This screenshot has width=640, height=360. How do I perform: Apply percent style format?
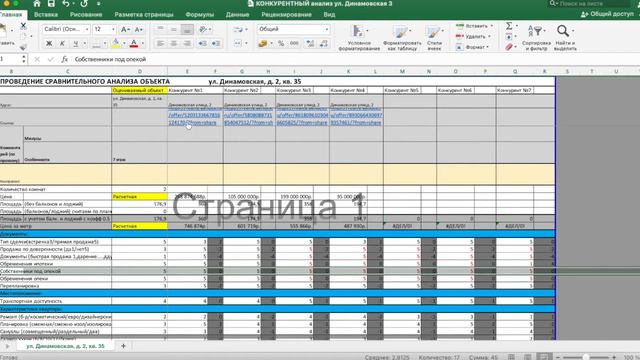281,43
